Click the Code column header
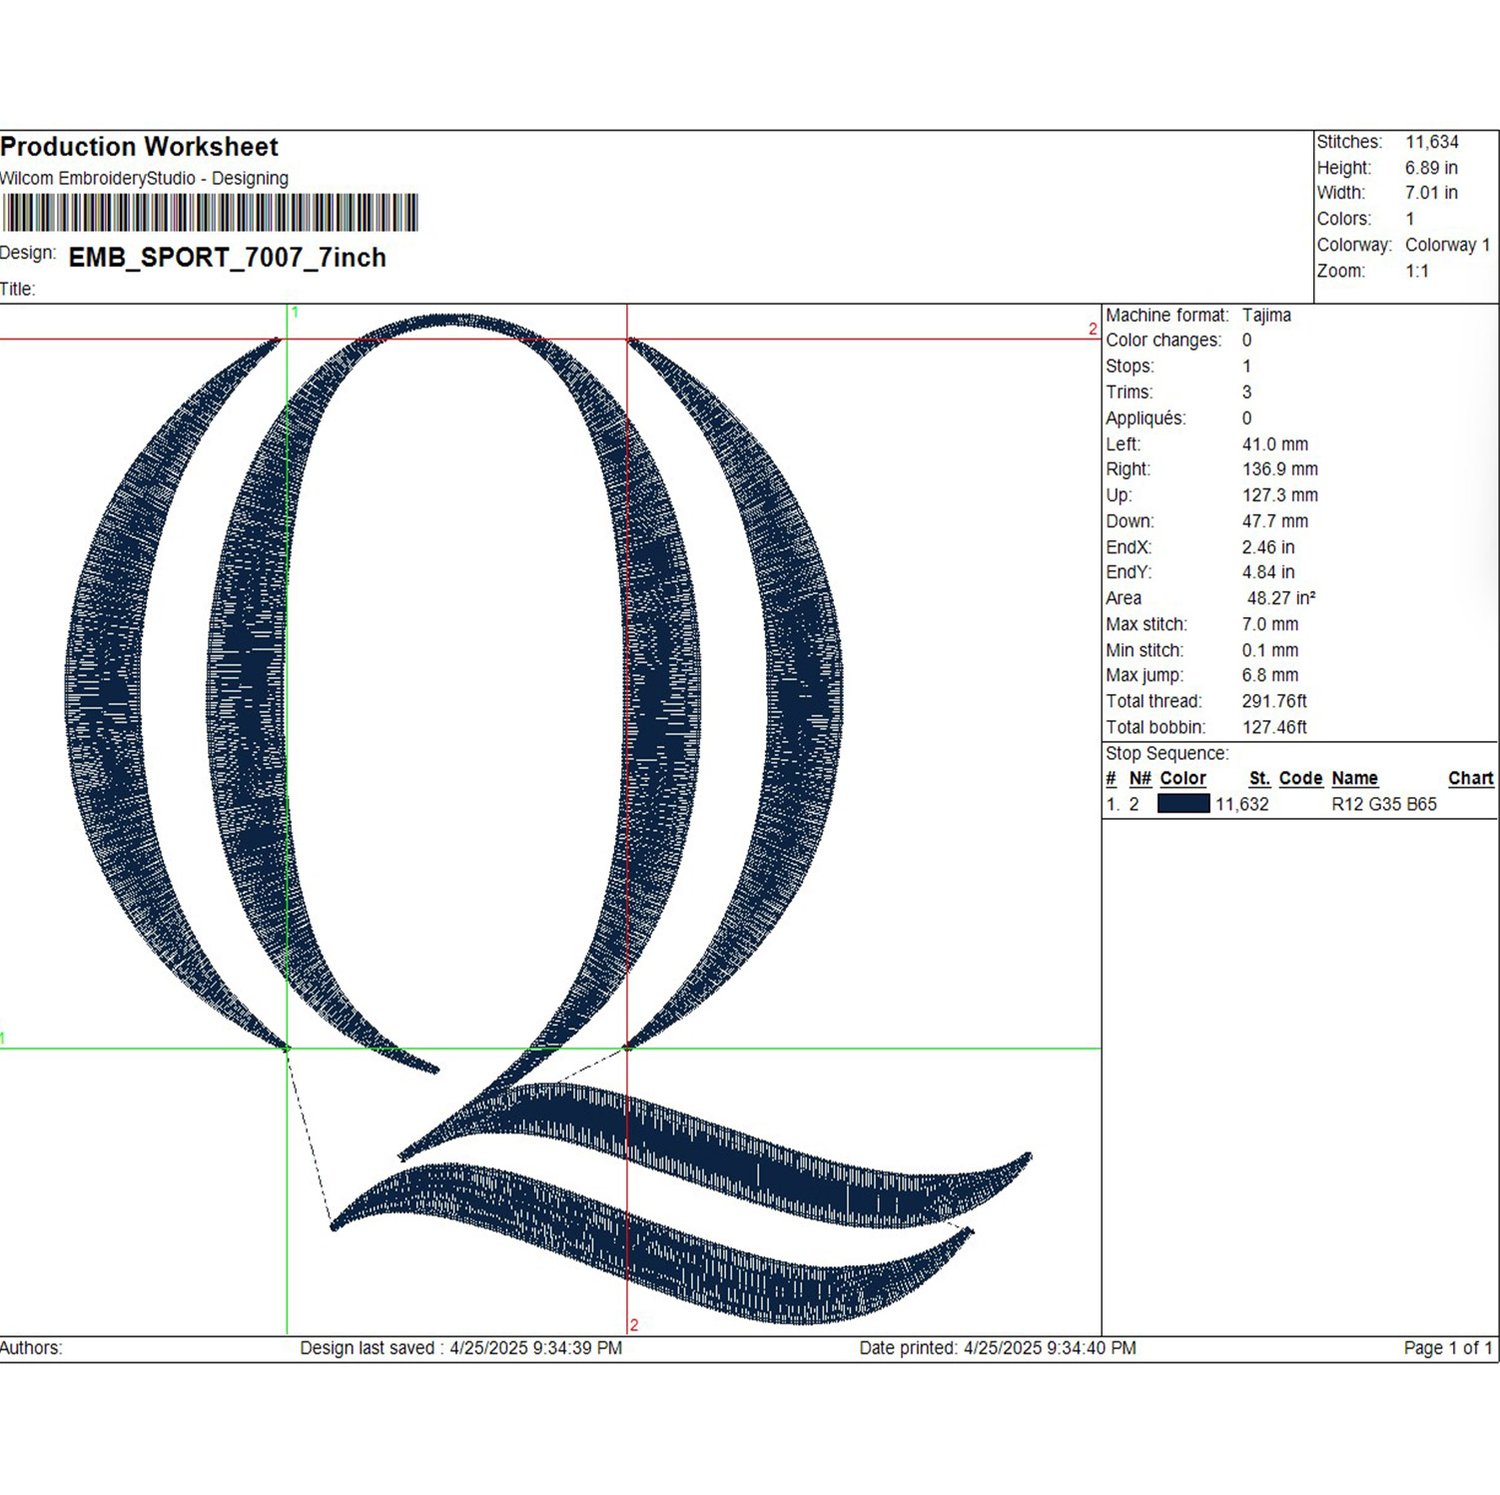This screenshot has height=1495, width=1500. (x=1301, y=778)
